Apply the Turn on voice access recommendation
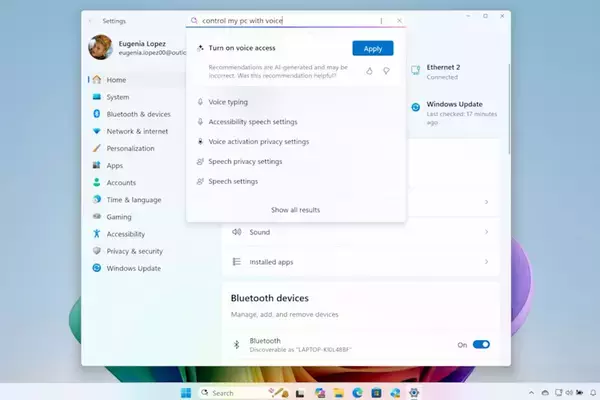This screenshot has width=600, height=400. coord(373,49)
